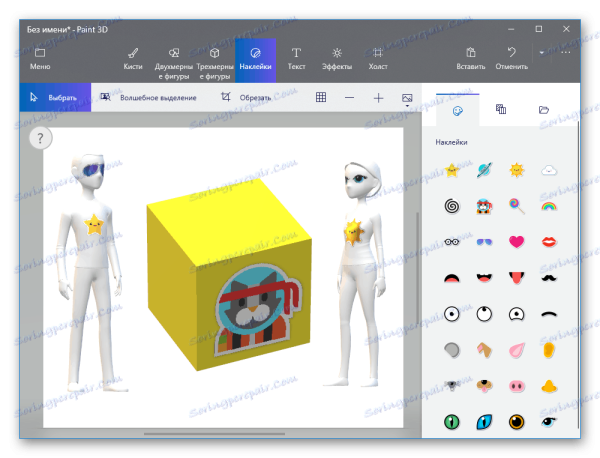Pick the white cloud sticker
The image size is (600, 458).
click(549, 170)
